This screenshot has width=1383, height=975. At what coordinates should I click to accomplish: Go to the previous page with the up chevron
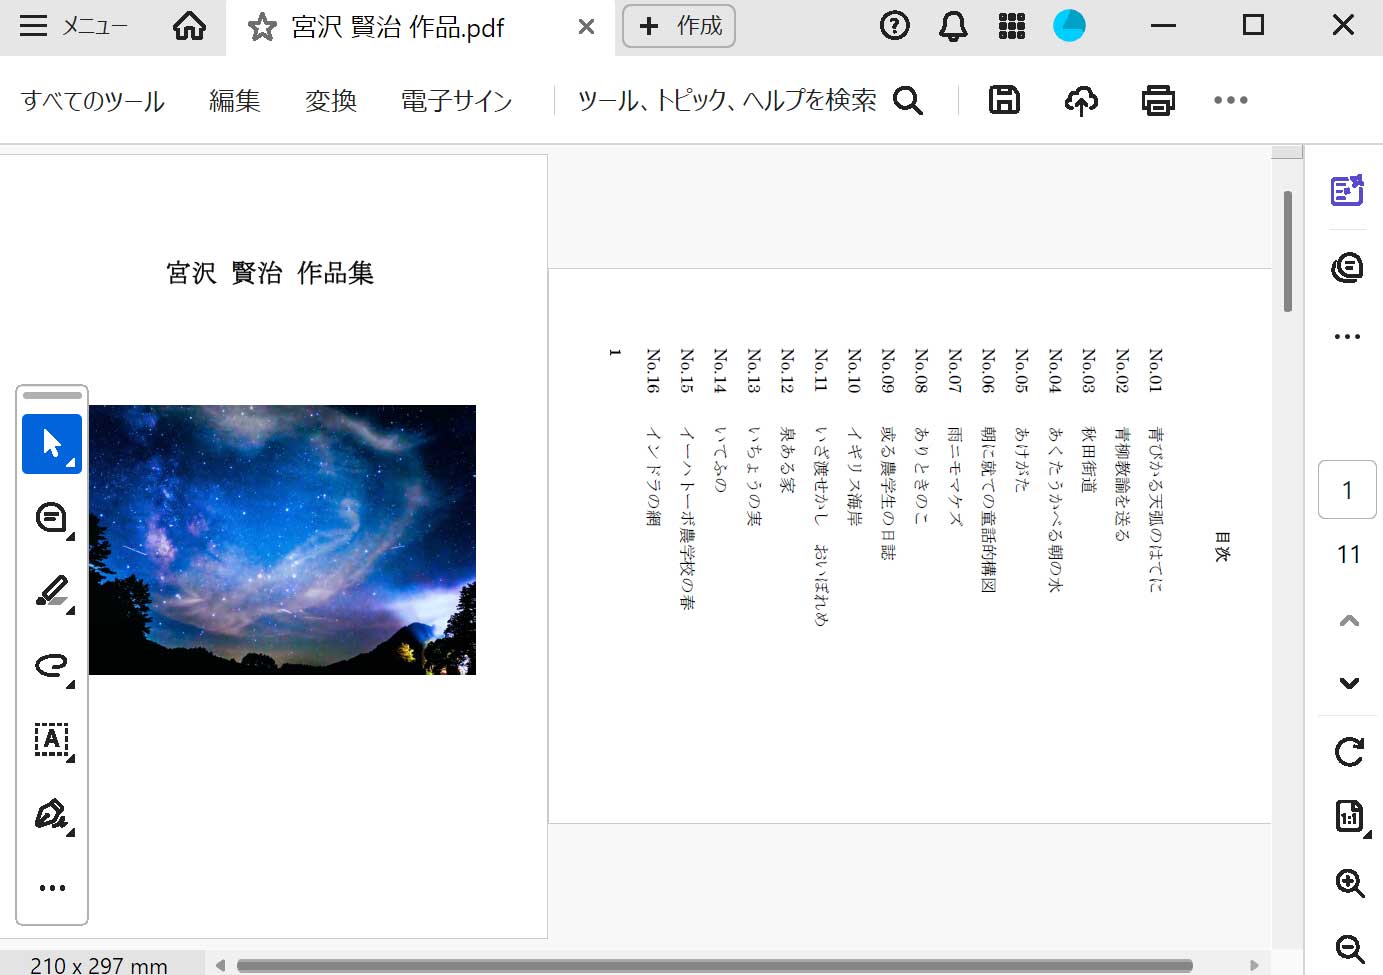[1349, 621]
